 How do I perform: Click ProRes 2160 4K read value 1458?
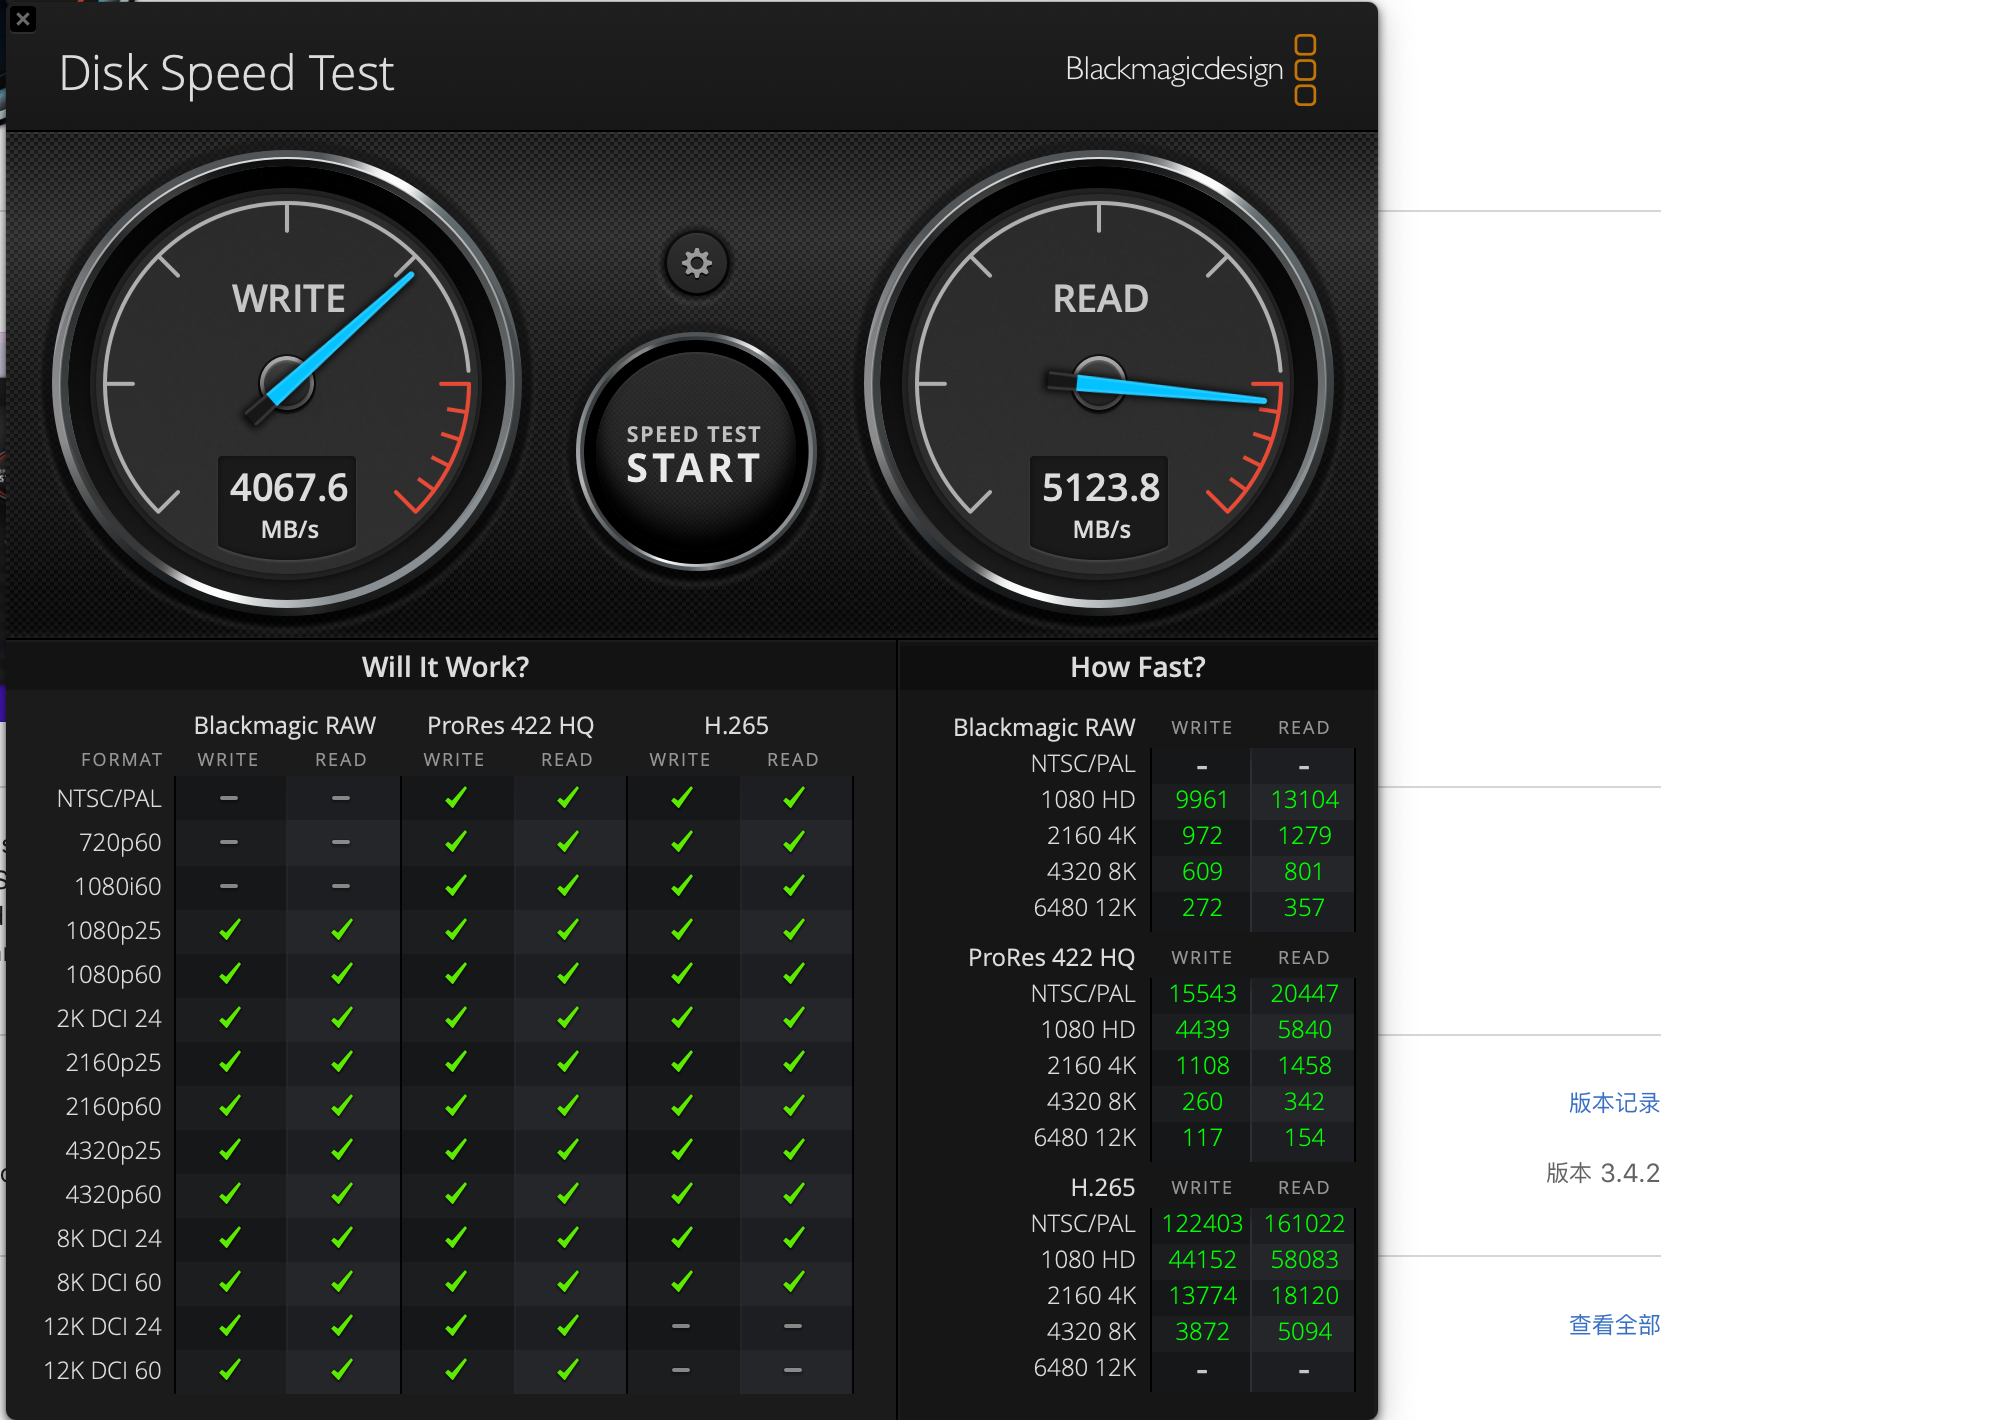tap(1304, 1066)
